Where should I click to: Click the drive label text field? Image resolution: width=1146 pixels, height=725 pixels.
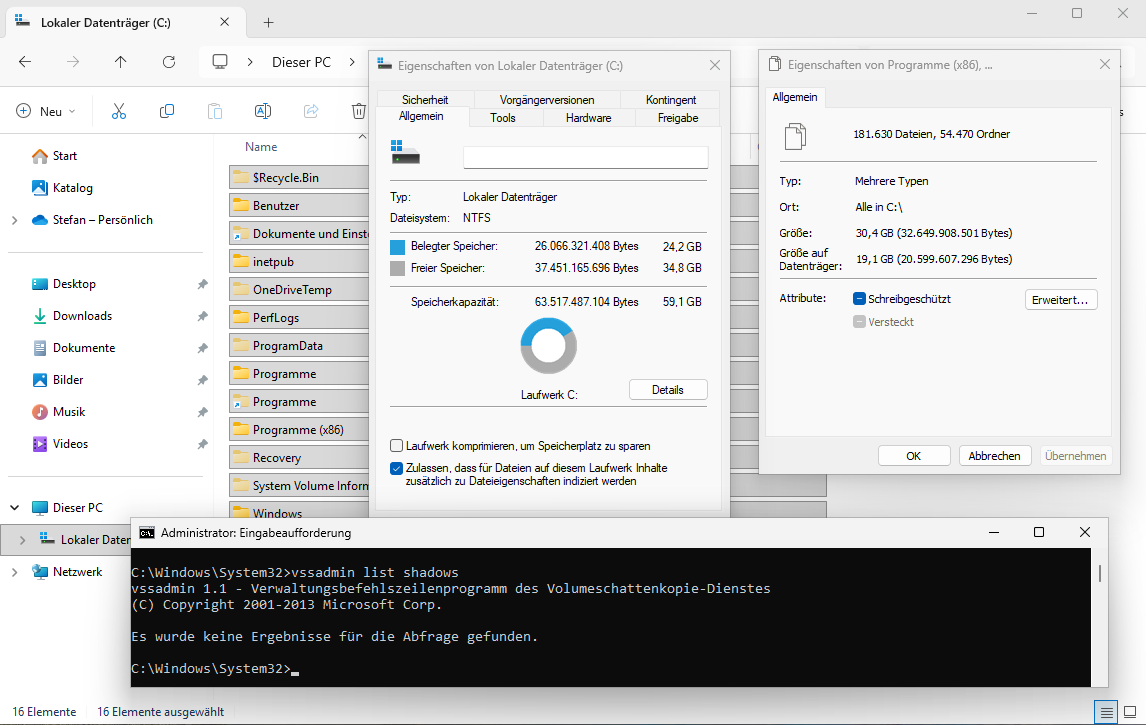tap(585, 158)
